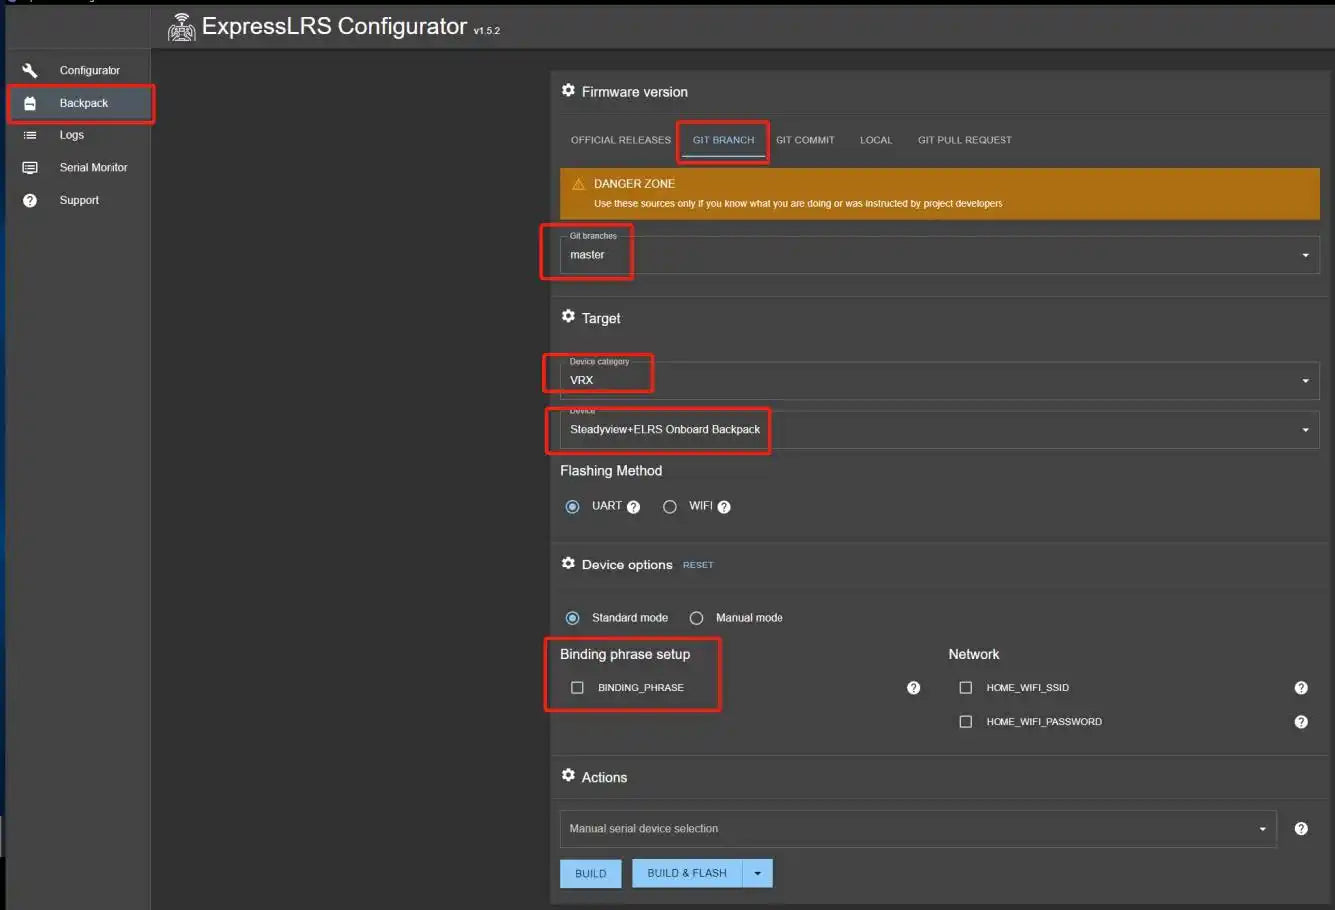Enable the BINDING_PHRASE checkbox
This screenshot has width=1335, height=910.
click(577, 688)
